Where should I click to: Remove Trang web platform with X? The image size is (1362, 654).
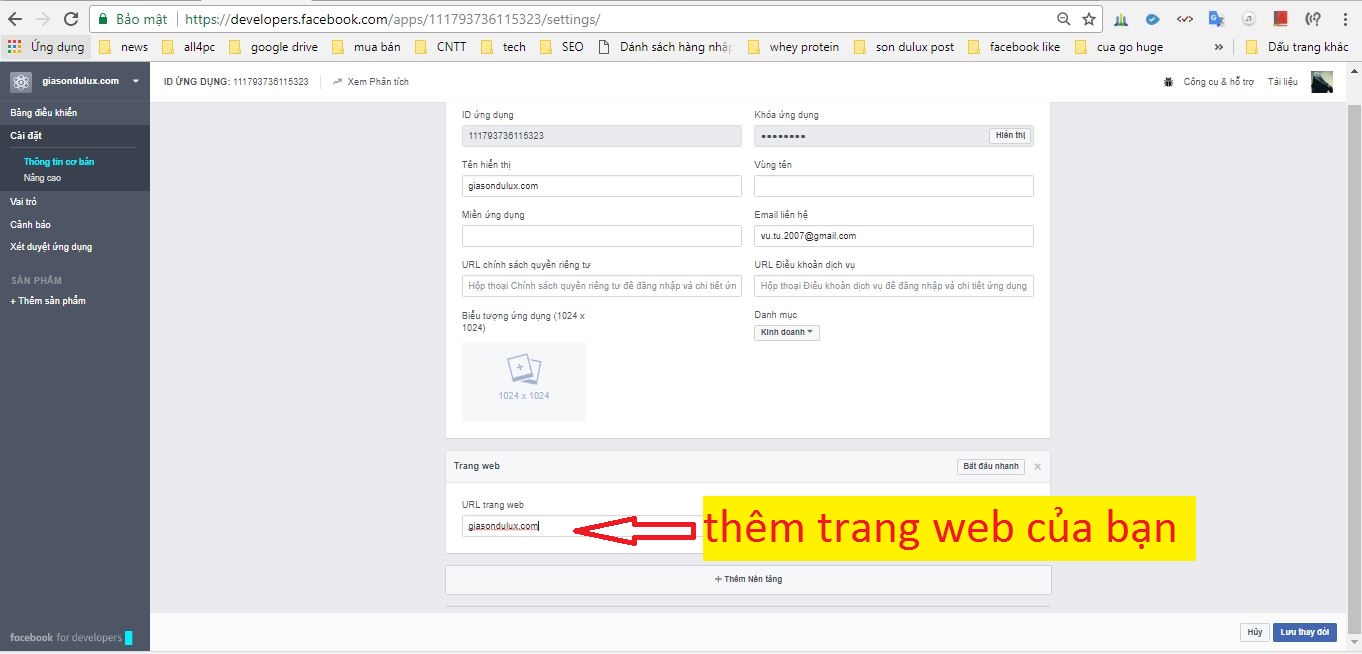point(1037,466)
